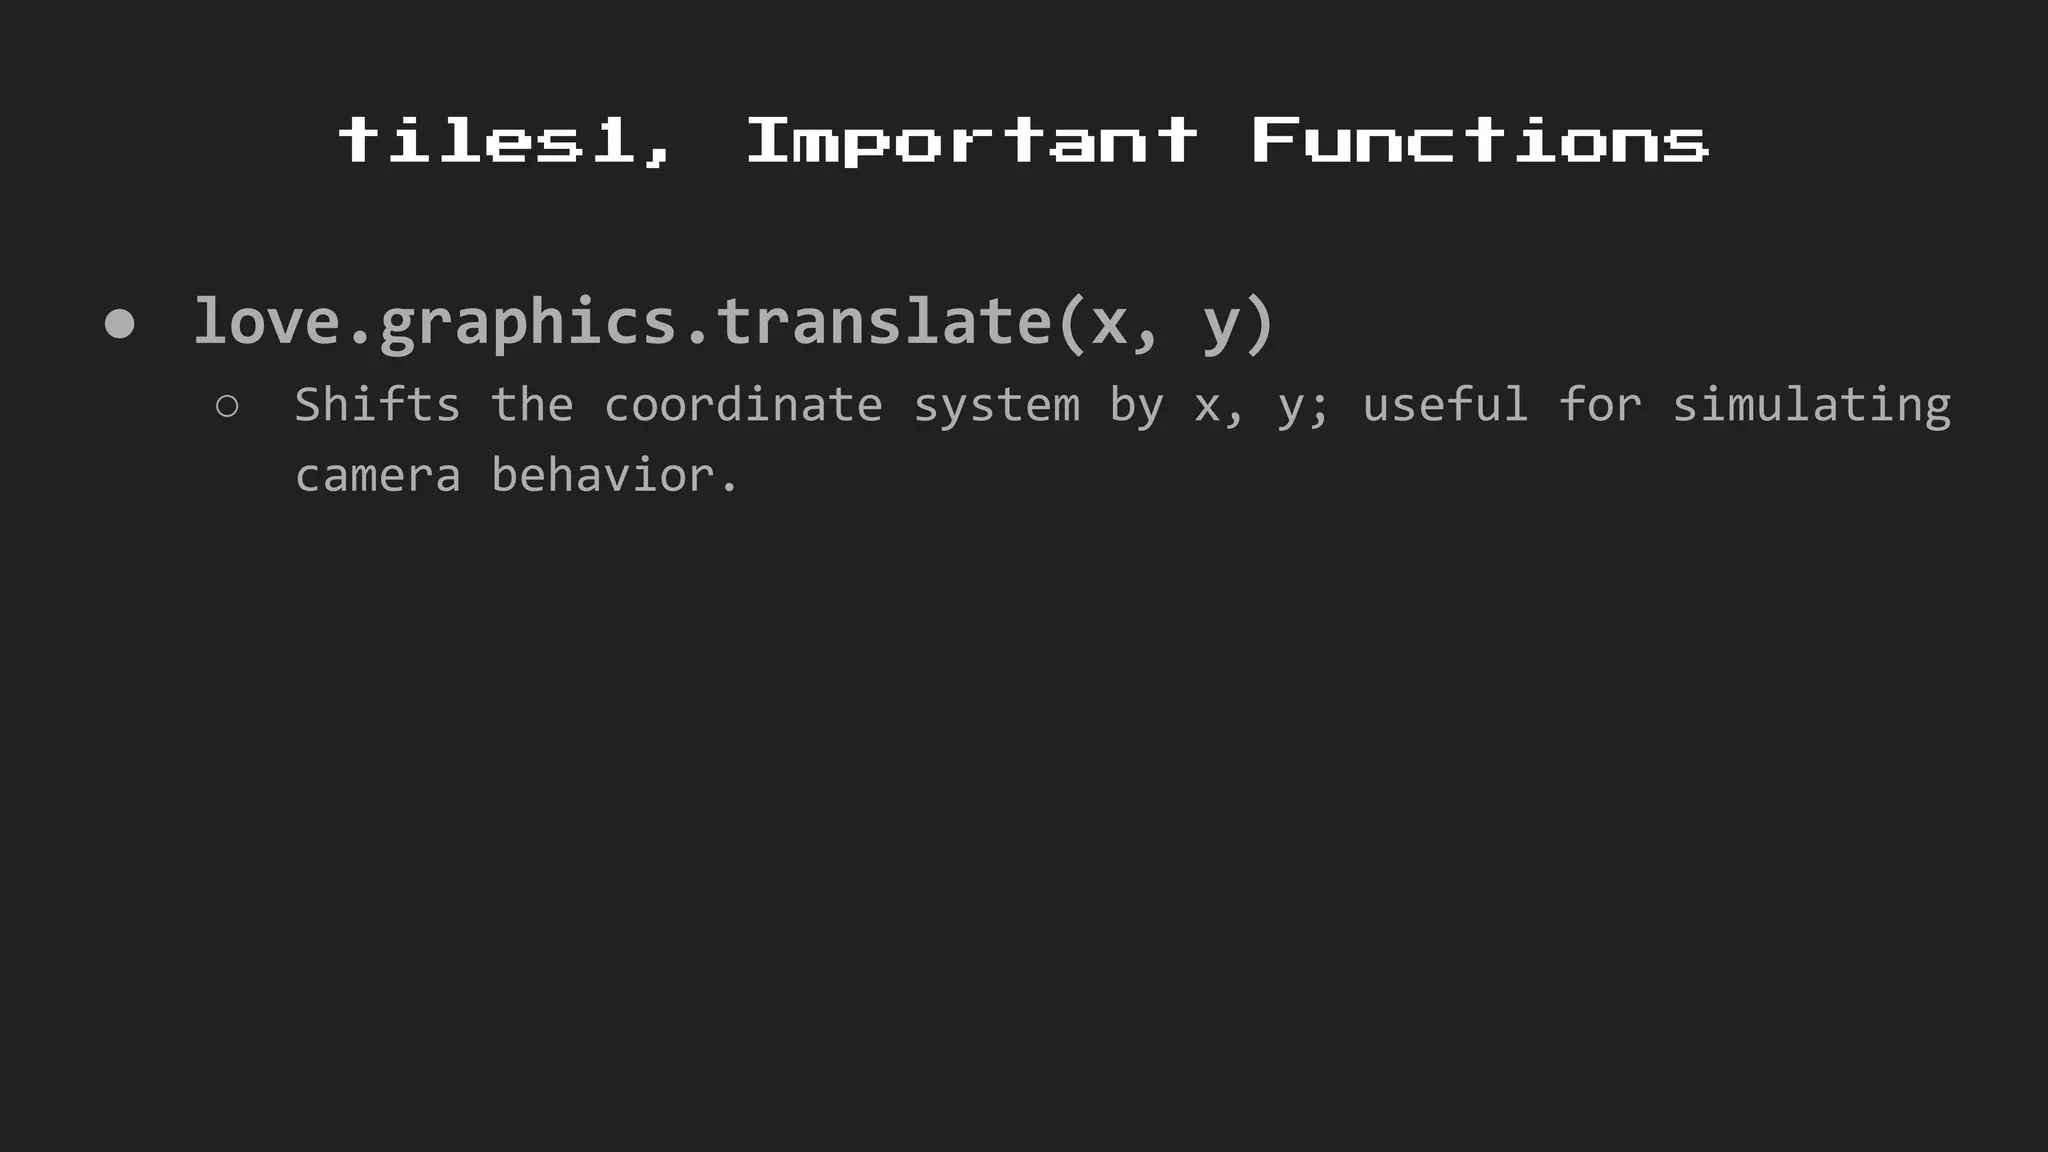Screen dimensions: 2048x1152
Task: Click the word "by" in the description
Action: tap(1136, 405)
